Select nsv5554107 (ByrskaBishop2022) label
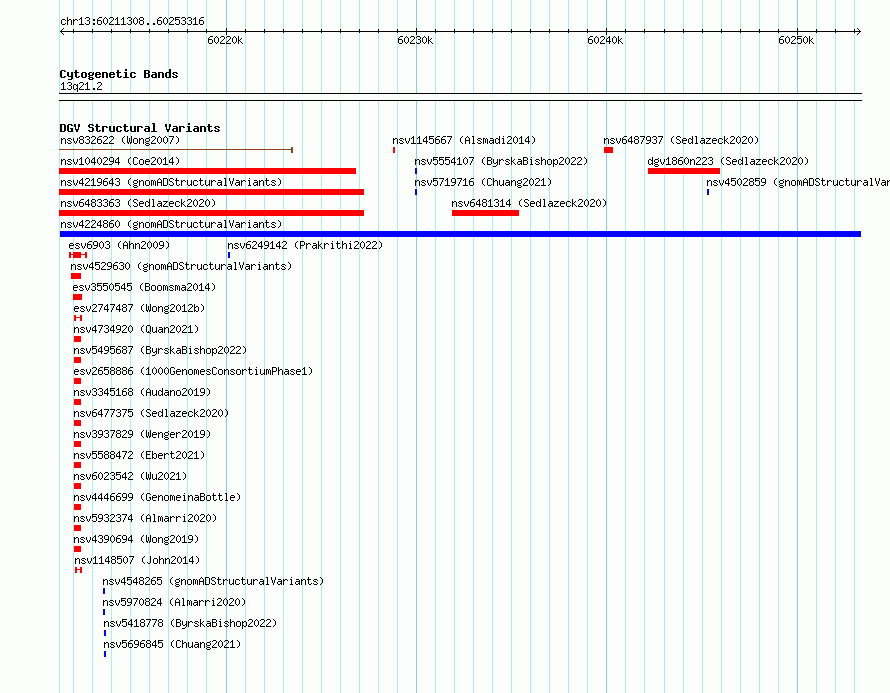Screen dimensions: 890x693 click(501, 161)
